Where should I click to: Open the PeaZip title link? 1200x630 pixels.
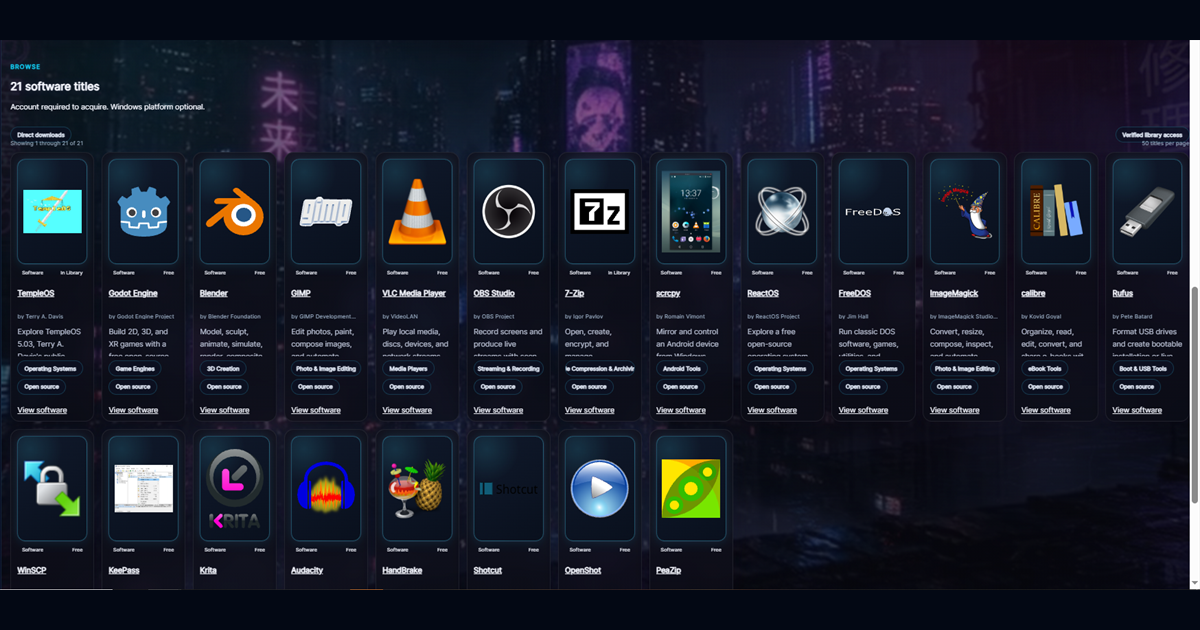670,570
